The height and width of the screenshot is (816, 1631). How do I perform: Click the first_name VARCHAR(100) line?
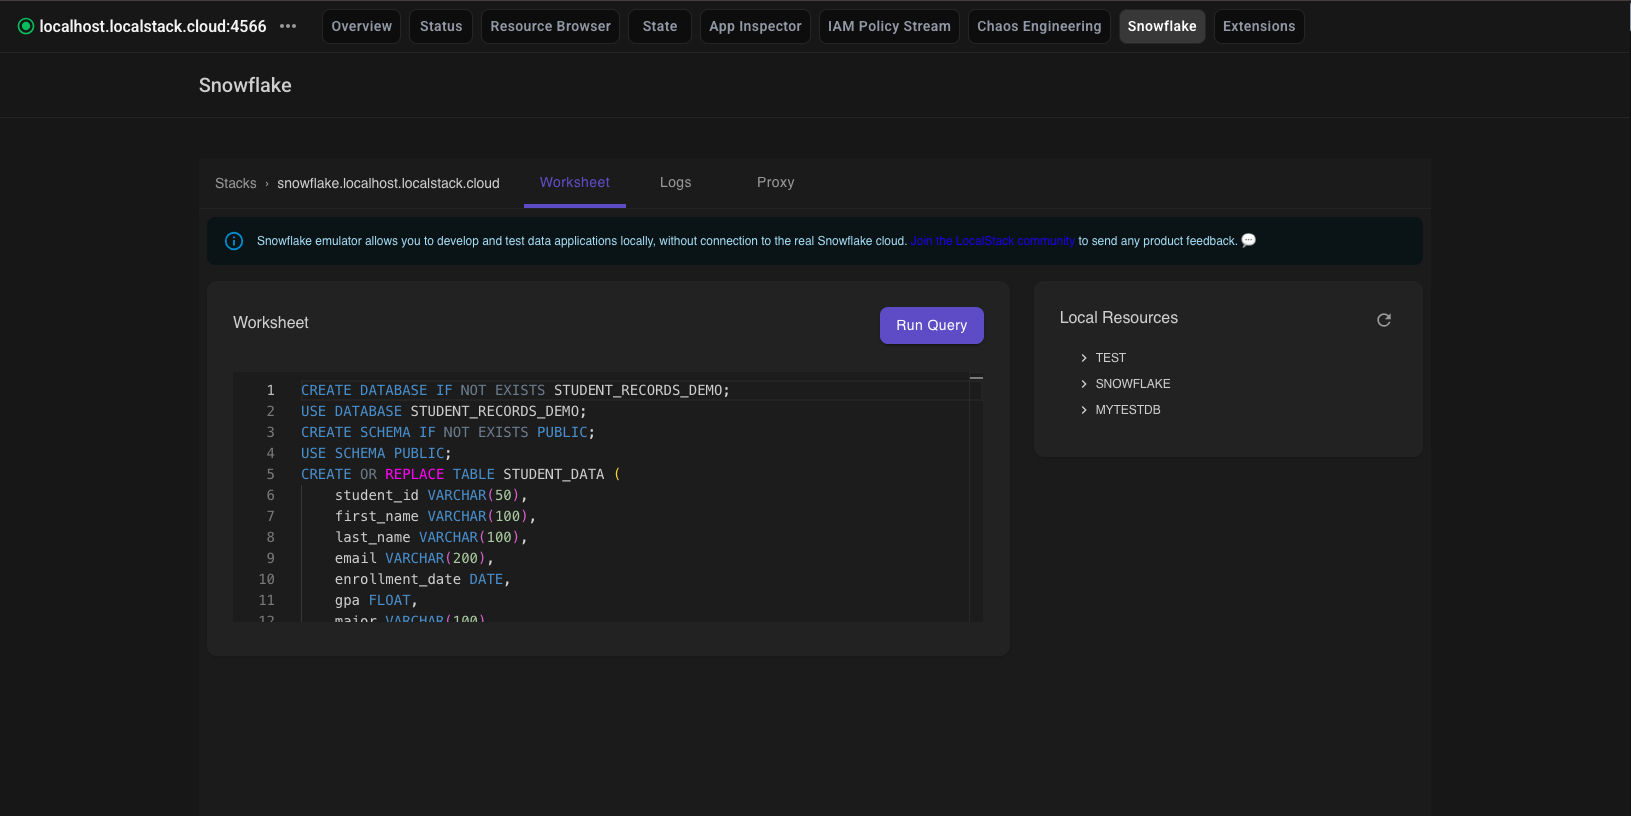435,516
